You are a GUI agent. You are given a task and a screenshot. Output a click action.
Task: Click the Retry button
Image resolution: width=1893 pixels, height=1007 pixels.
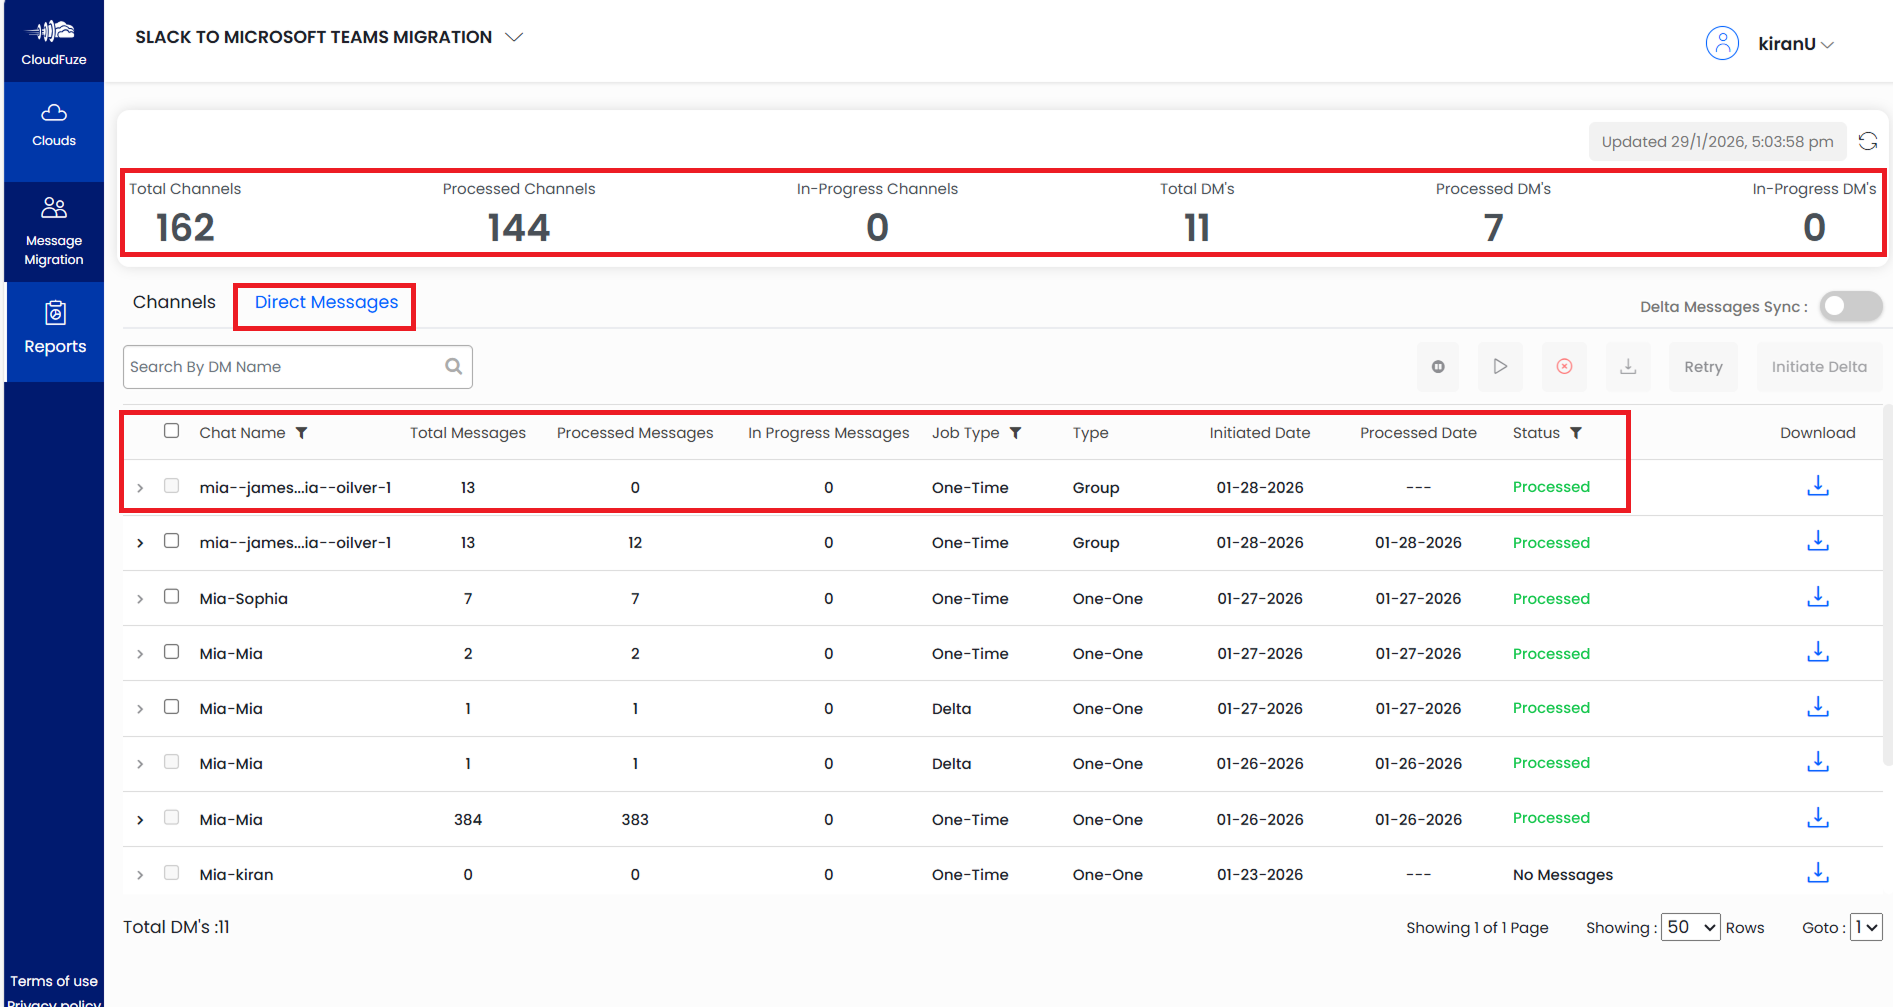click(x=1702, y=367)
